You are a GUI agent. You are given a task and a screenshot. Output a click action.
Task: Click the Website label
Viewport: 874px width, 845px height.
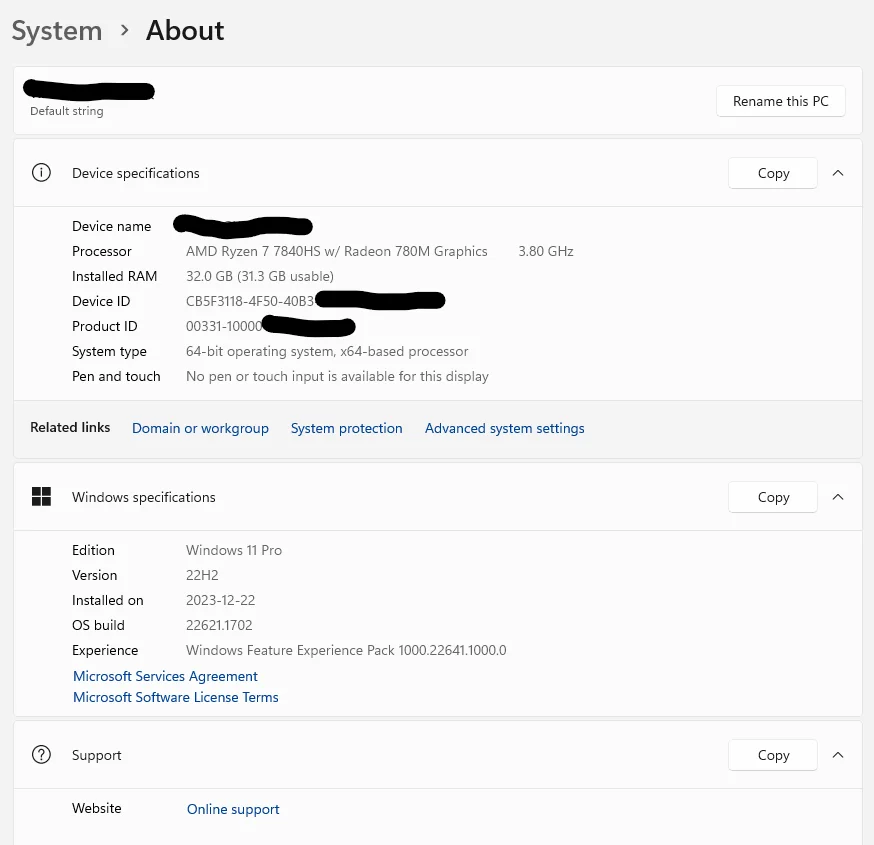pos(96,808)
